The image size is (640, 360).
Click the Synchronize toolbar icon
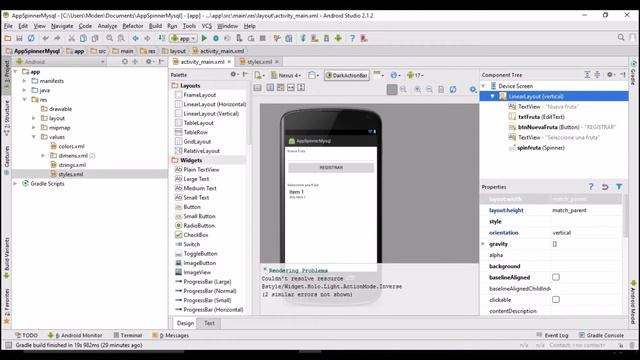tap(31, 38)
